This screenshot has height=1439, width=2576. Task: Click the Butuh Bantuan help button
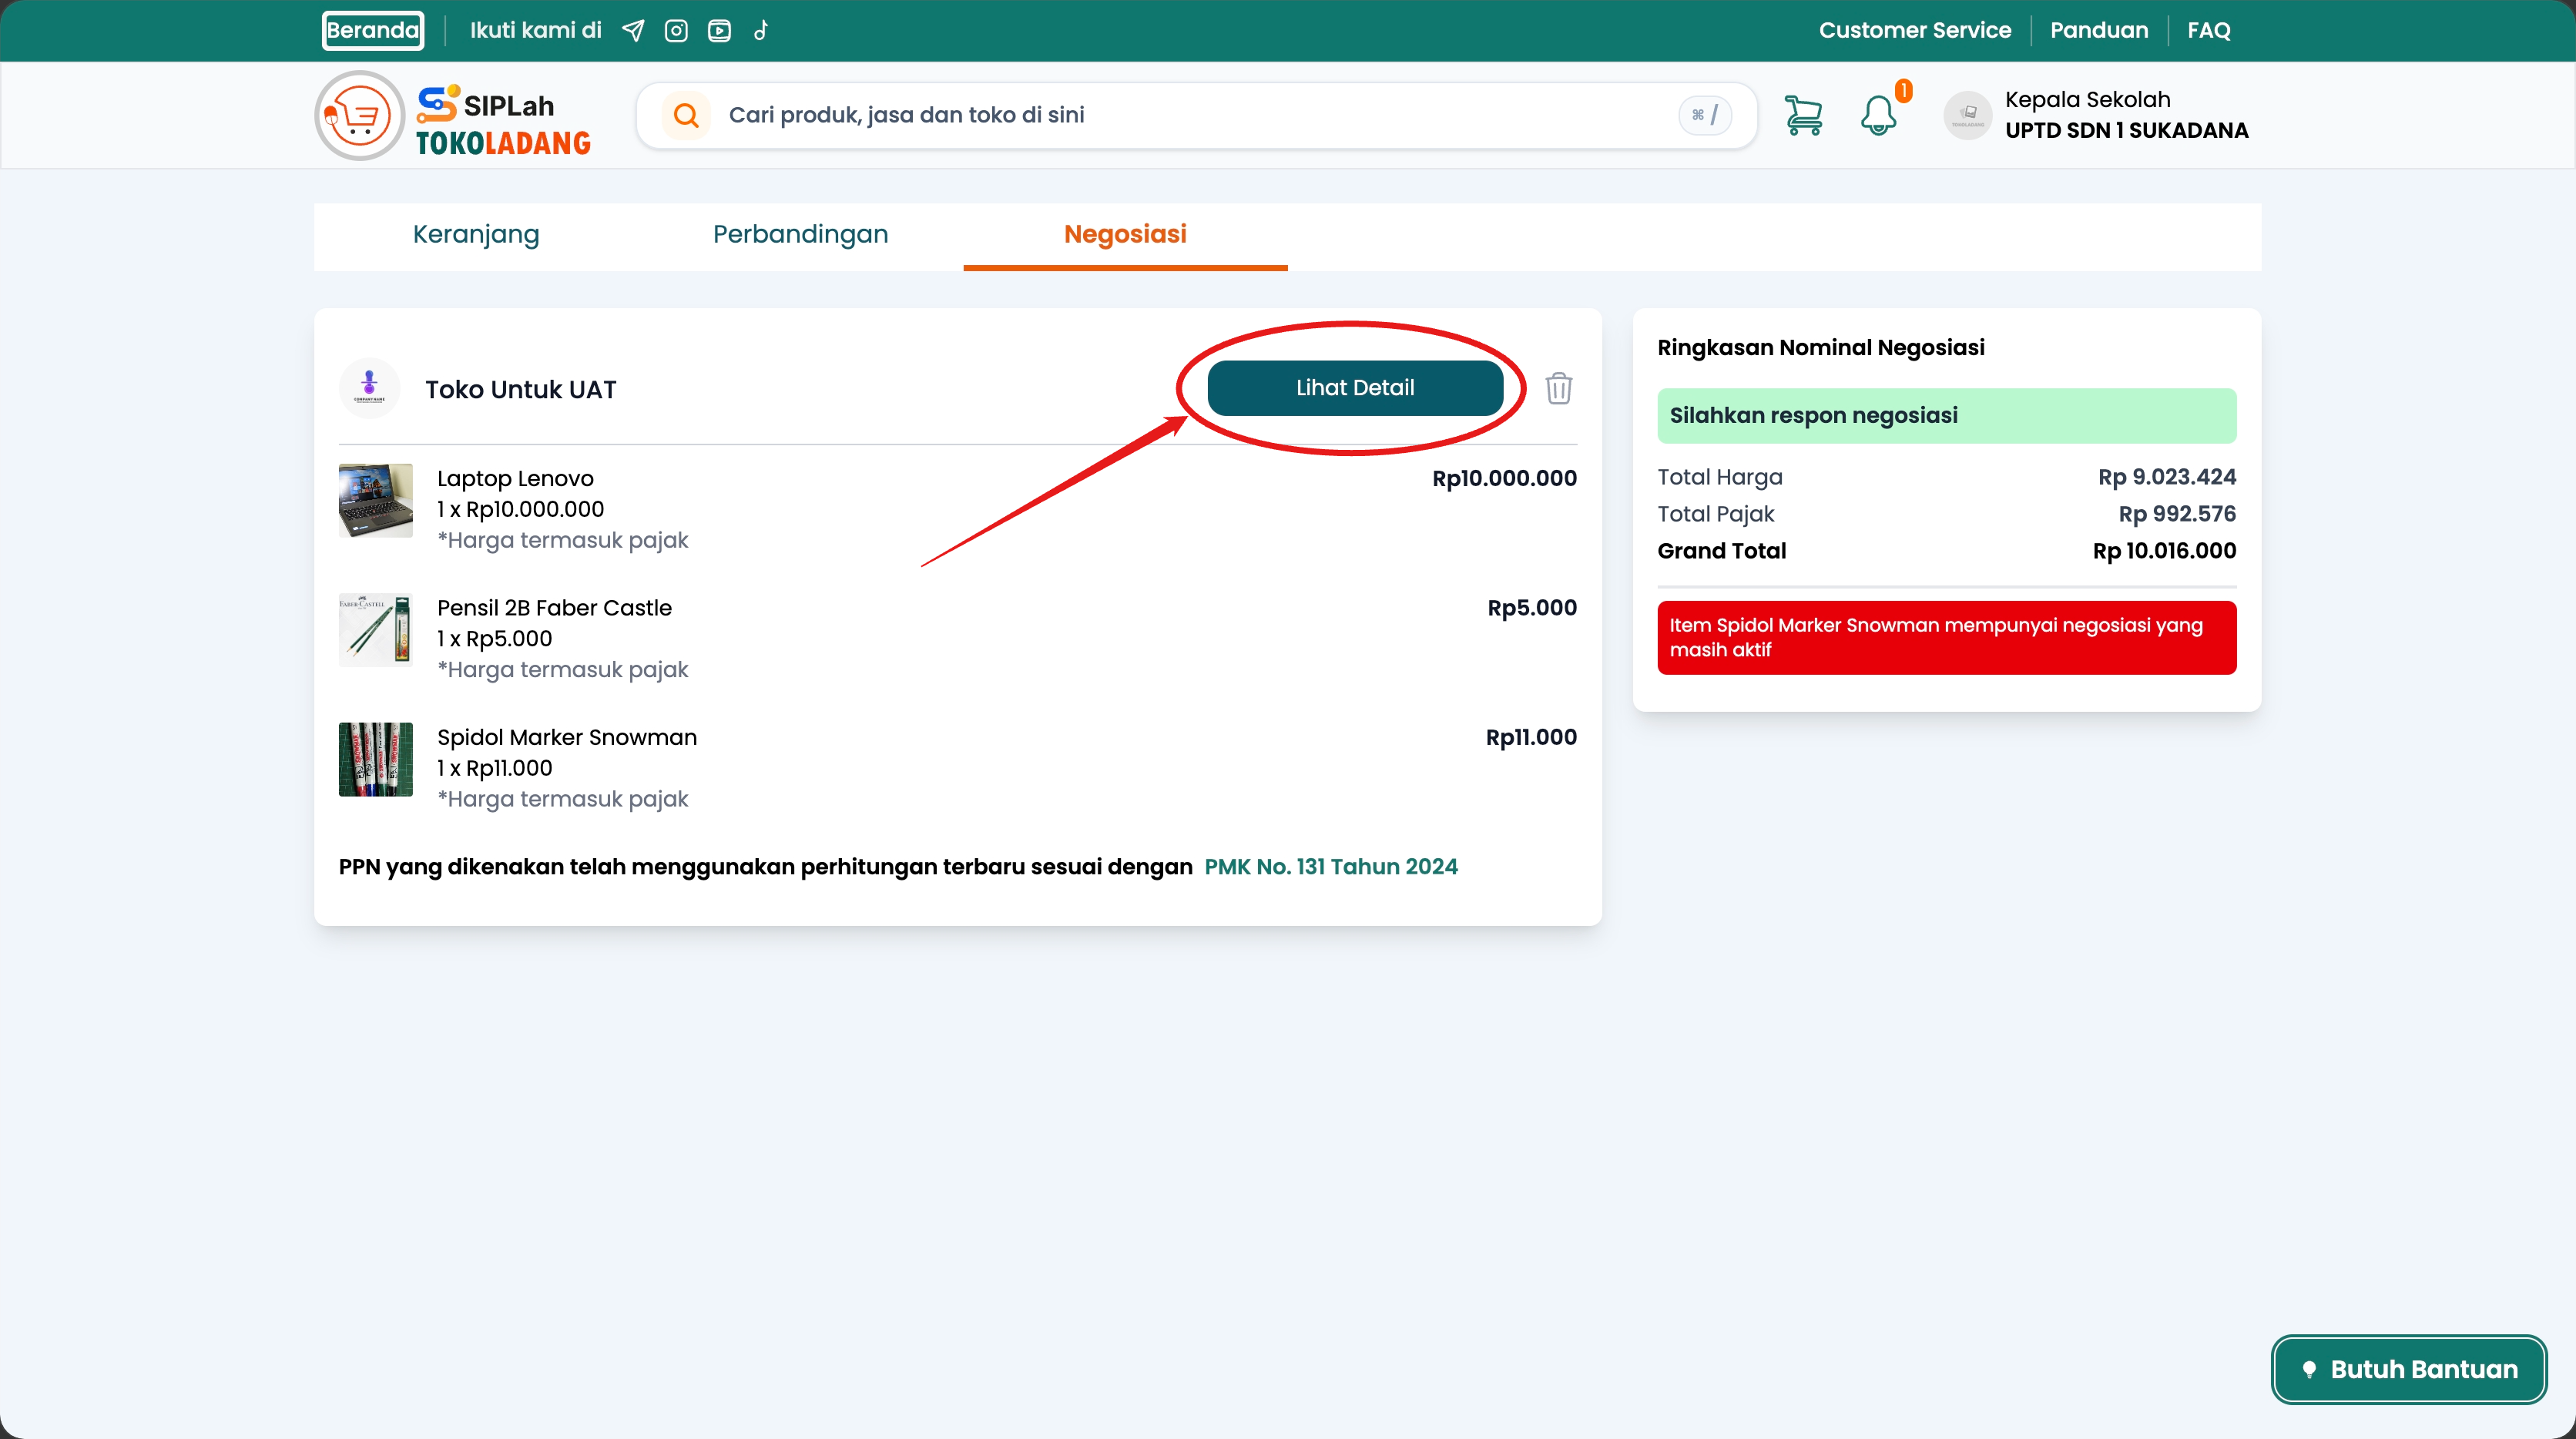pyautogui.click(x=2409, y=1370)
